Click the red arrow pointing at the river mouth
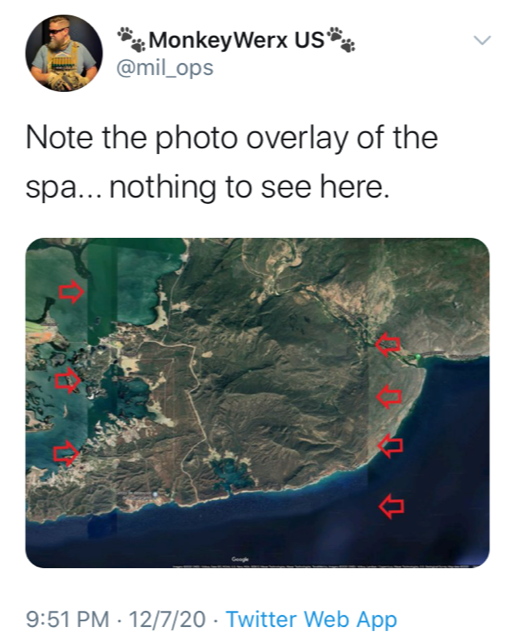The width and height of the screenshot is (515, 640). point(388,344)
